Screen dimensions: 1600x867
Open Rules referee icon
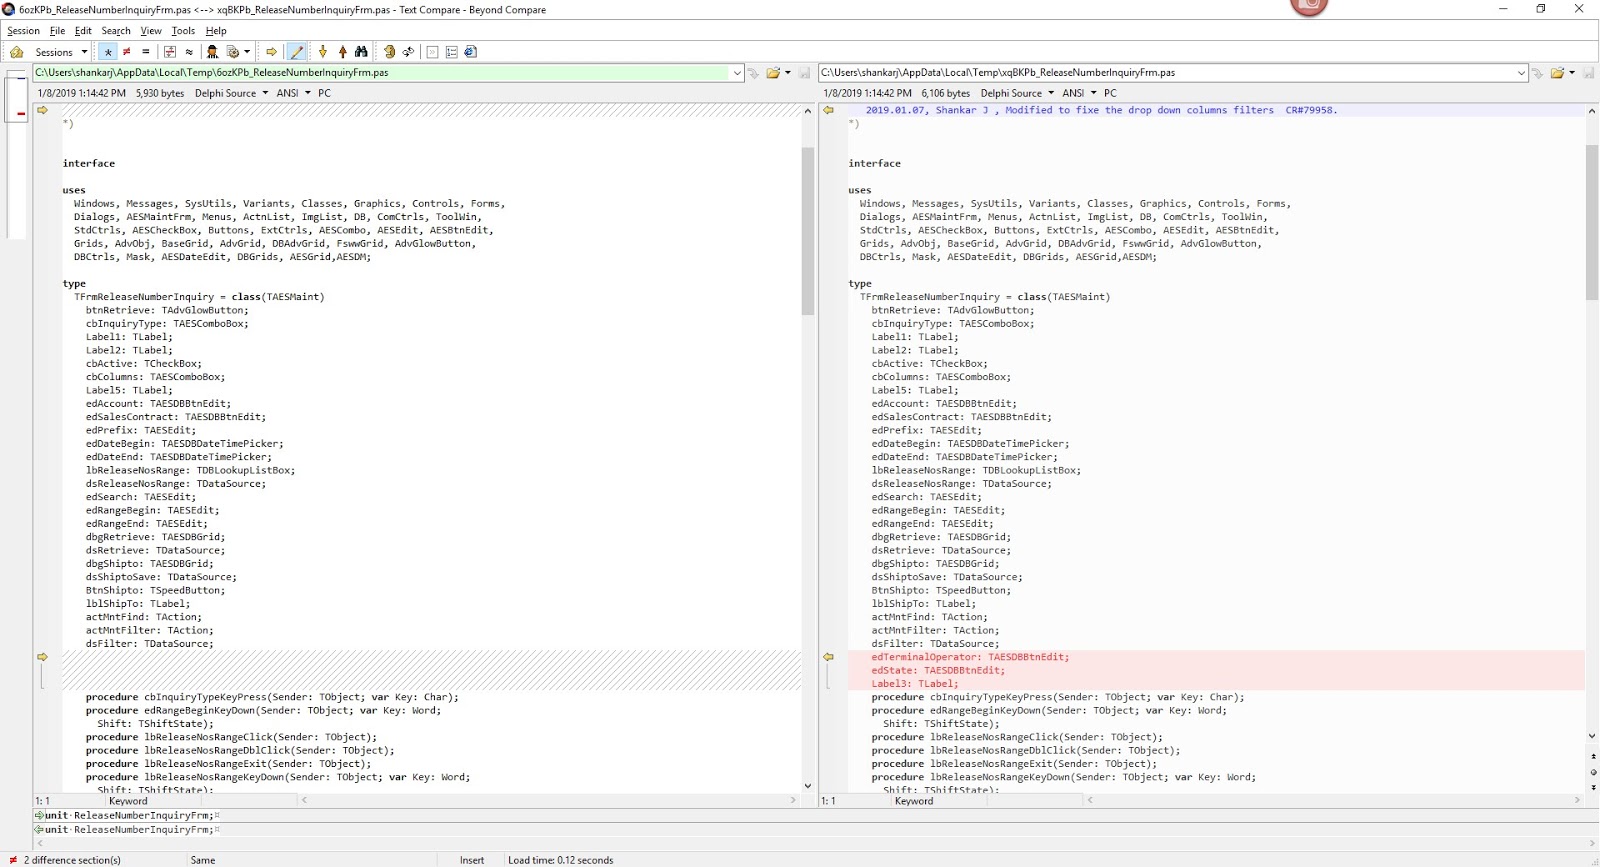(x=212, y=52)
